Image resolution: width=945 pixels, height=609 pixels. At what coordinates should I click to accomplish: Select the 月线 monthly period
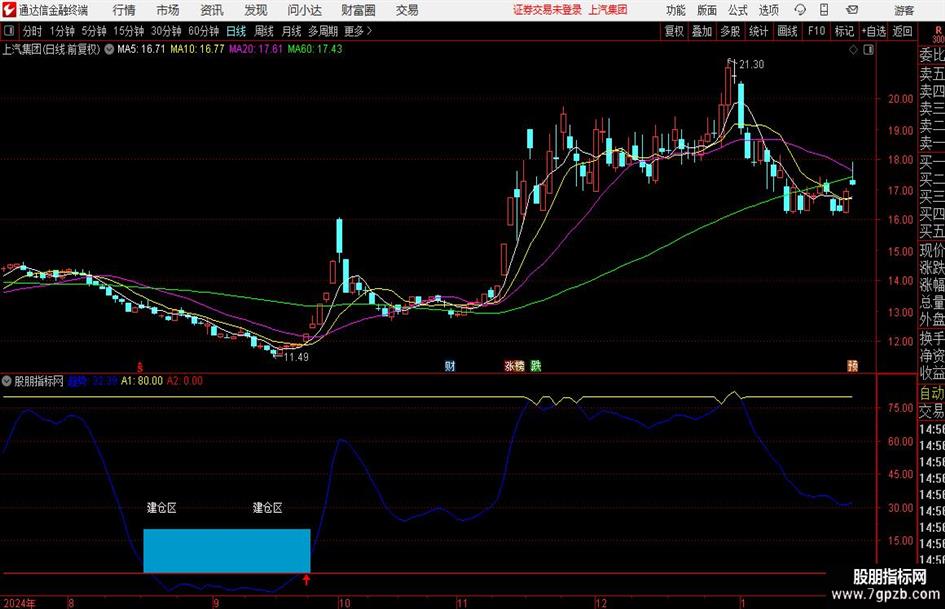(x=291, y=31)
